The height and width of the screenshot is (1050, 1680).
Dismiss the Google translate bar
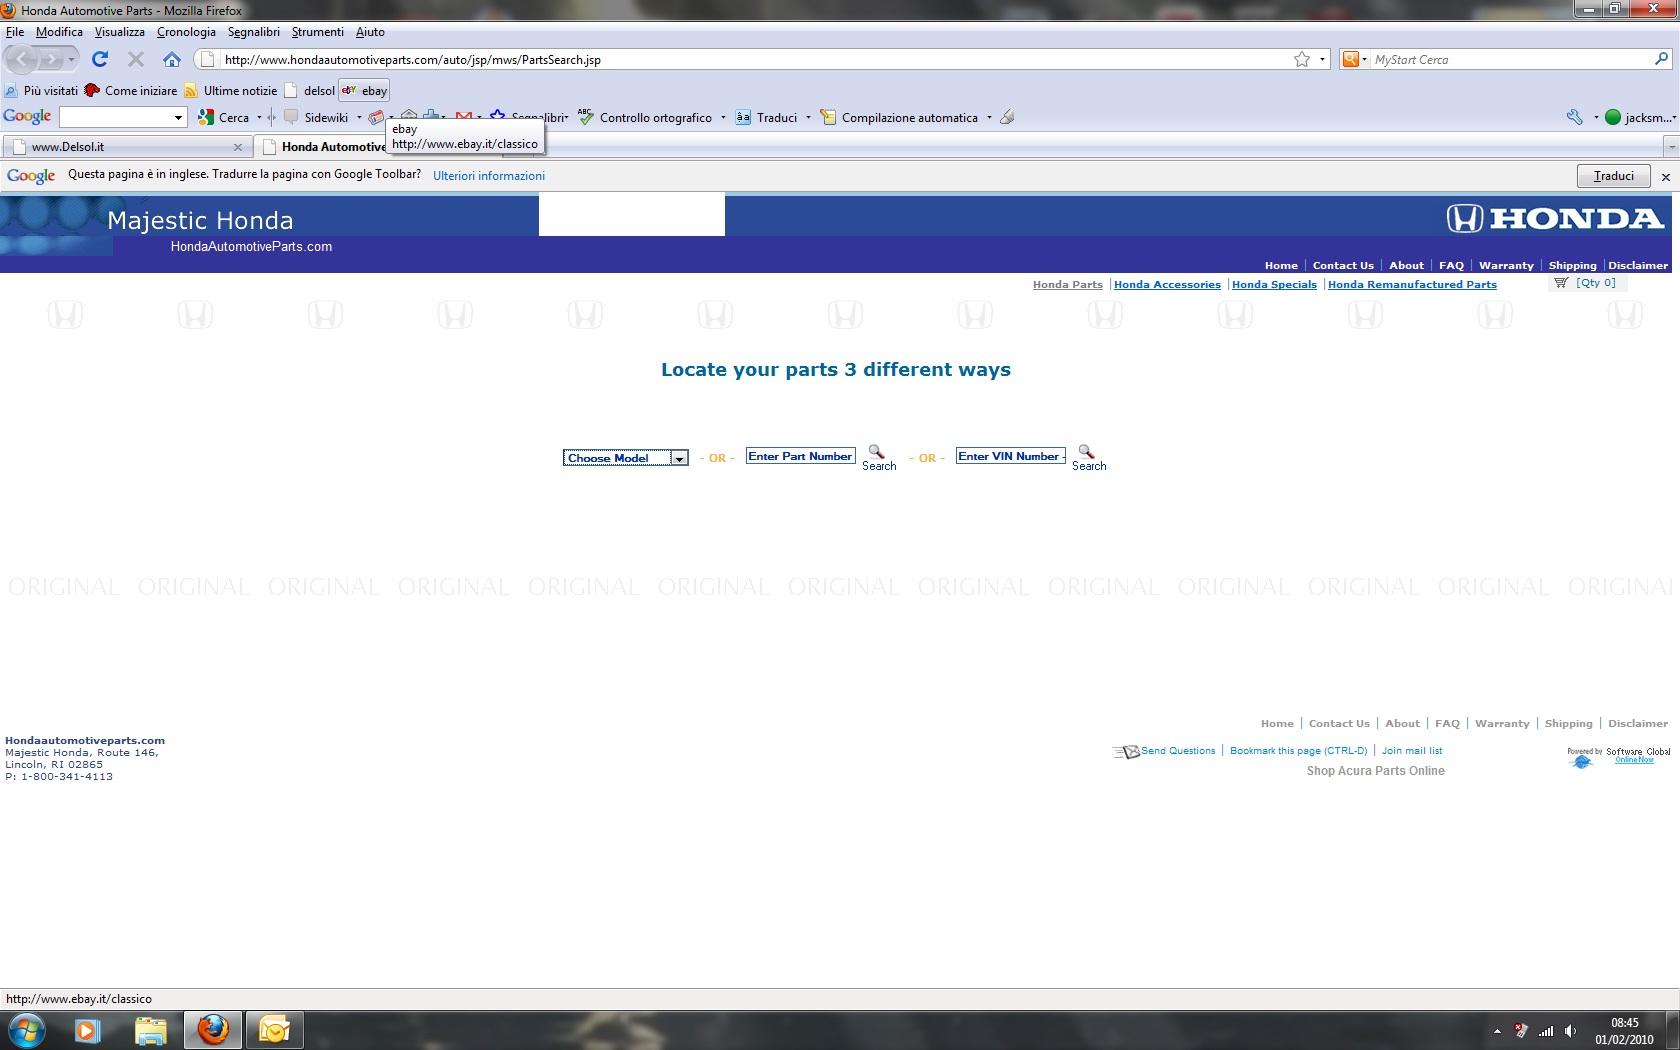click(1665, 177)
